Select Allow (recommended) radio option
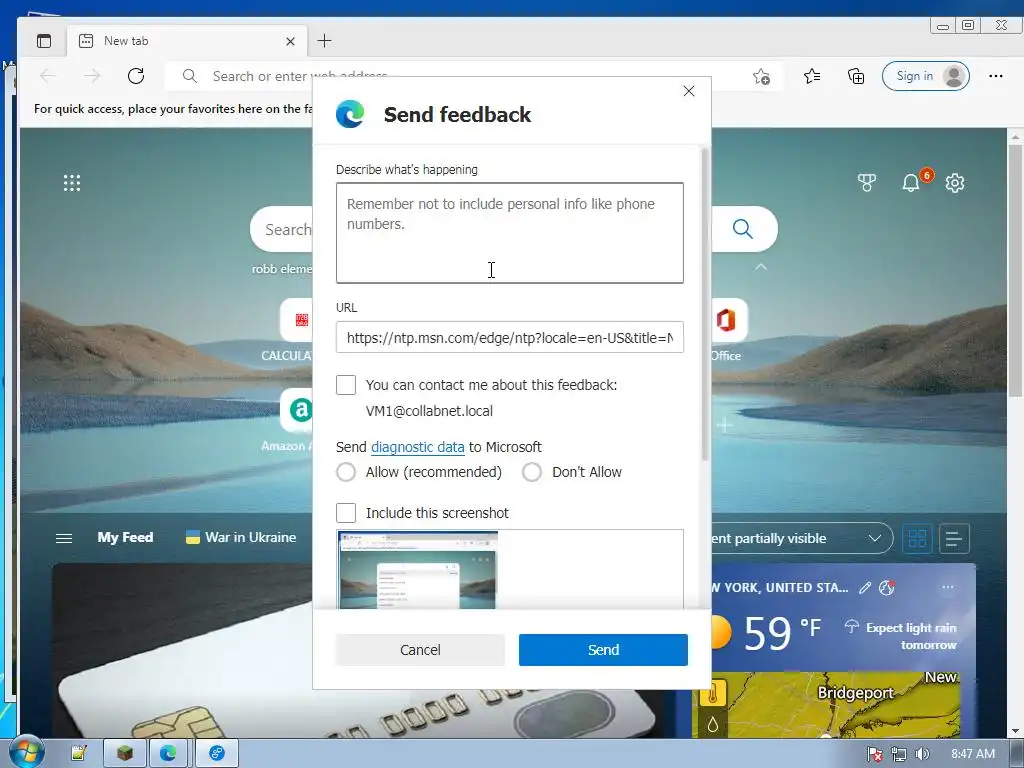 click(346, 472)
